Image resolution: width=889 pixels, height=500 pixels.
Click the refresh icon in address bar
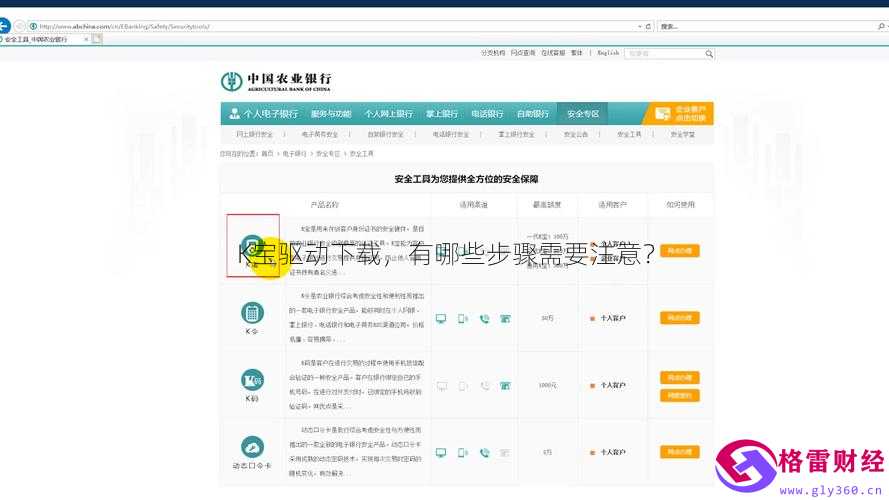pyautogui.click(x=648, y=27)
